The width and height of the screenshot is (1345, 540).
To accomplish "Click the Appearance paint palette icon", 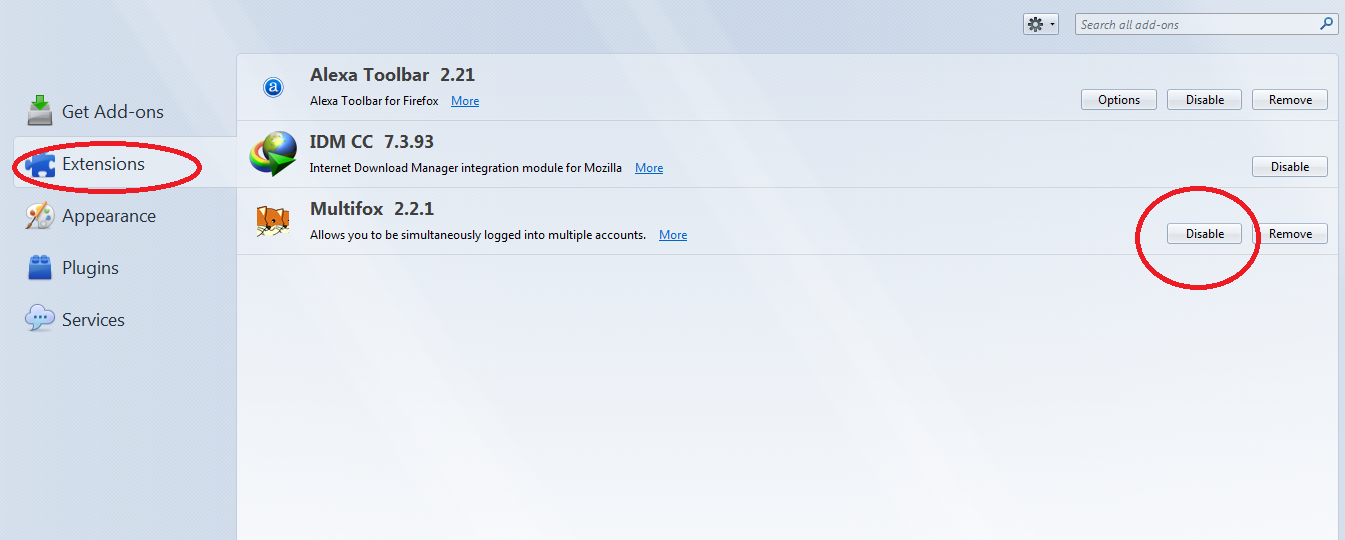I will pyautogui.click(x=40, y=216).
